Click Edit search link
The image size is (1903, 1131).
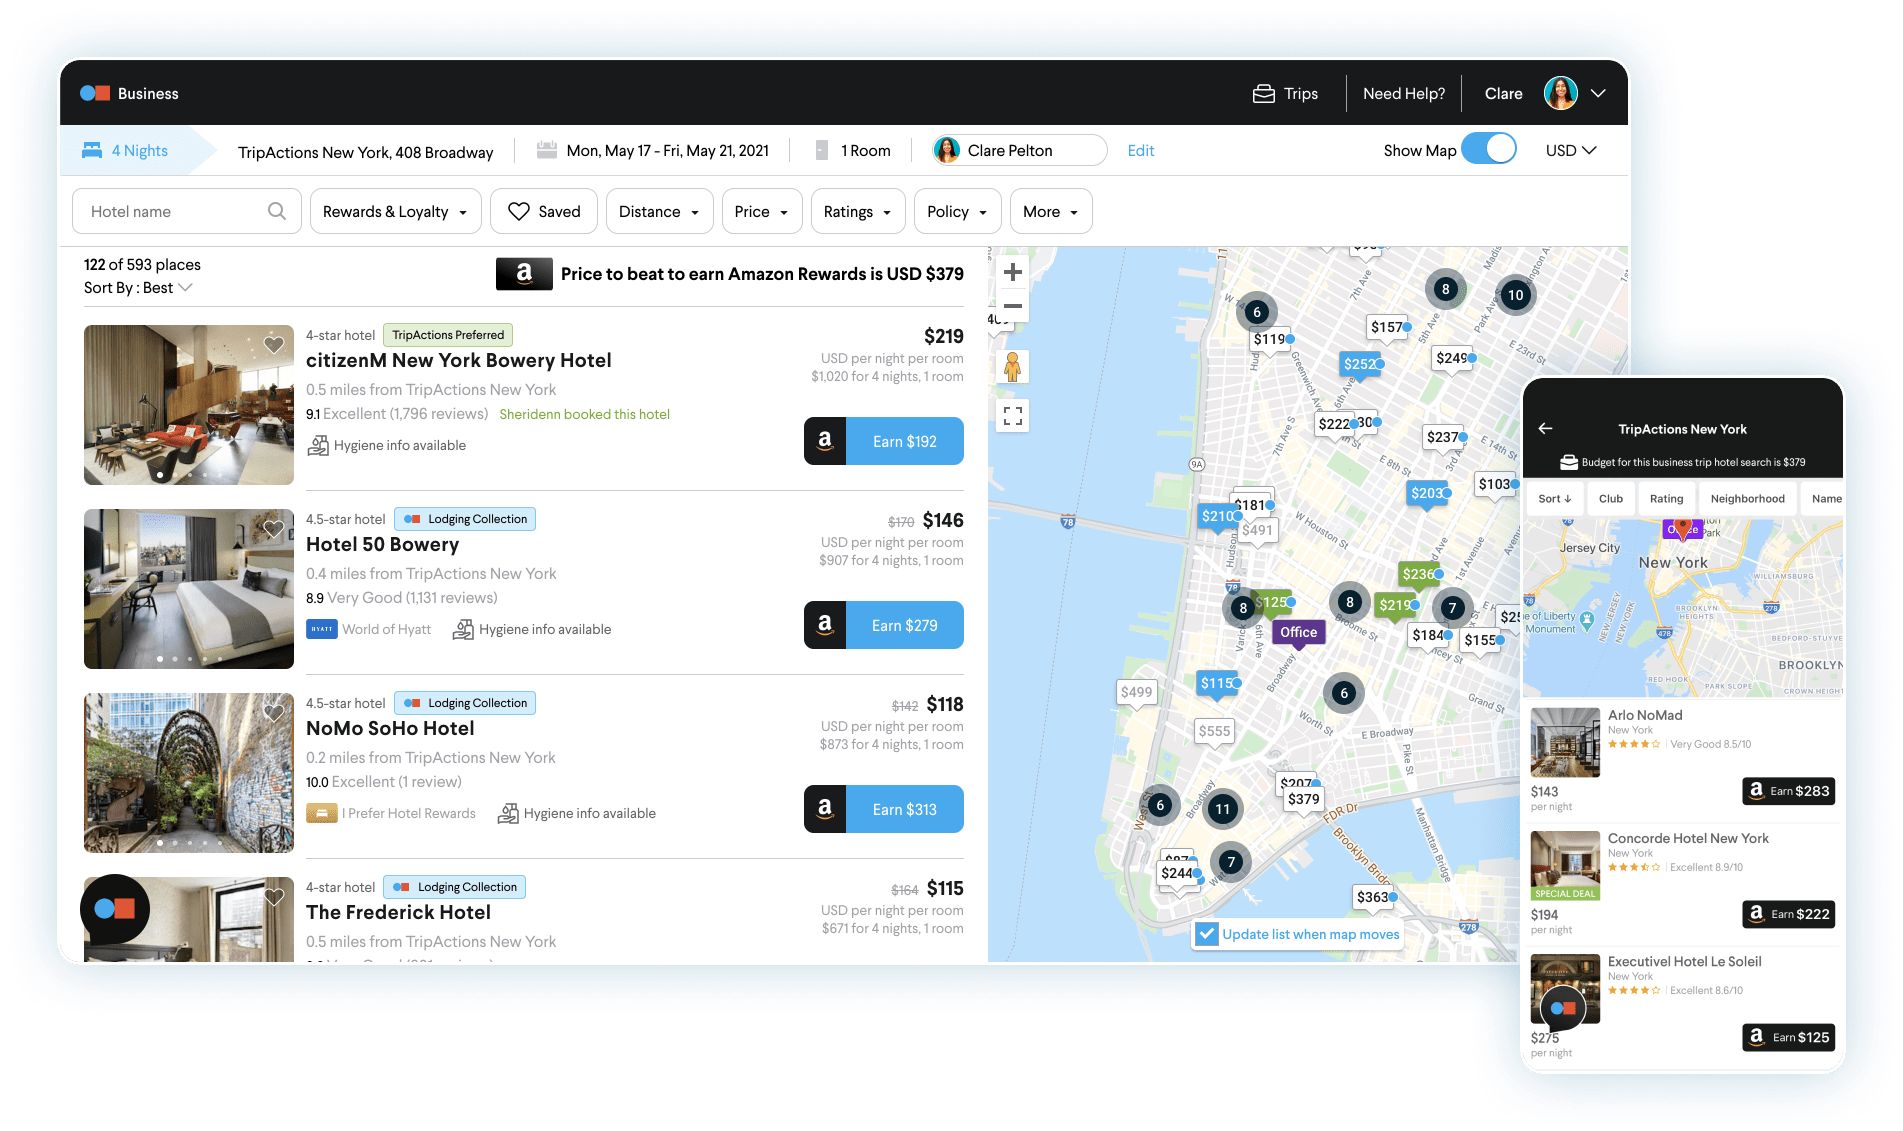[x=1140, y=150]
